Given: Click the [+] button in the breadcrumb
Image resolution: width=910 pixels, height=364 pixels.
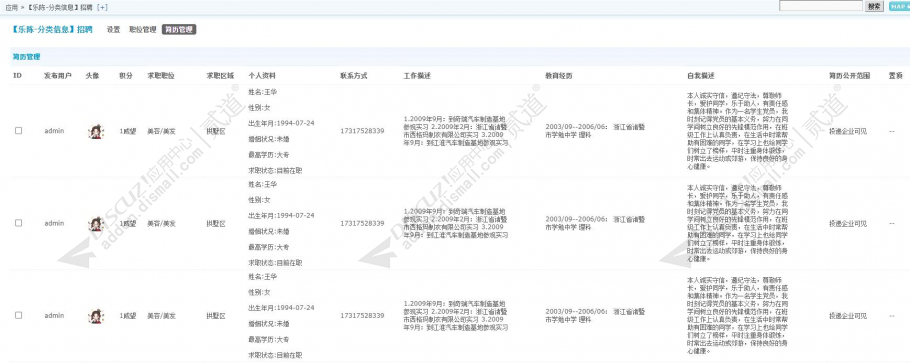Looking at the screenshot, I should point(102,7).
